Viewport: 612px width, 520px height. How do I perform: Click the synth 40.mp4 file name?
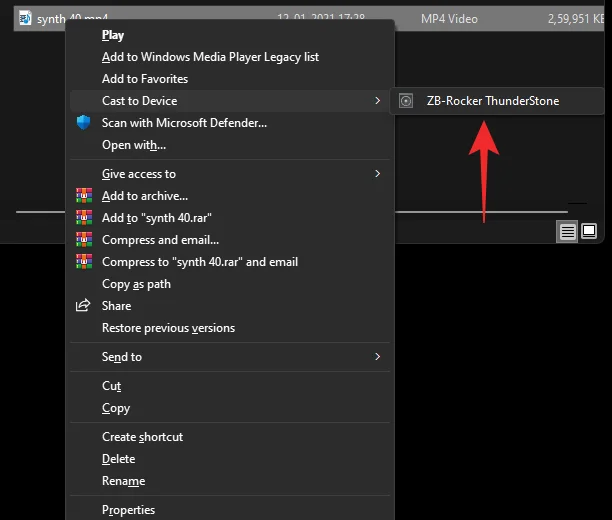tap(73, 19)
